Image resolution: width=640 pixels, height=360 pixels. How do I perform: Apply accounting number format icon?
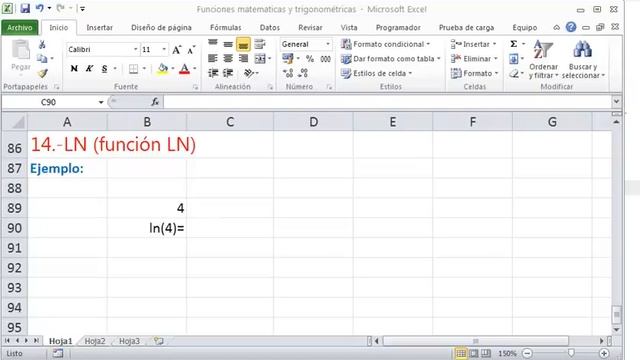point(288,59)
